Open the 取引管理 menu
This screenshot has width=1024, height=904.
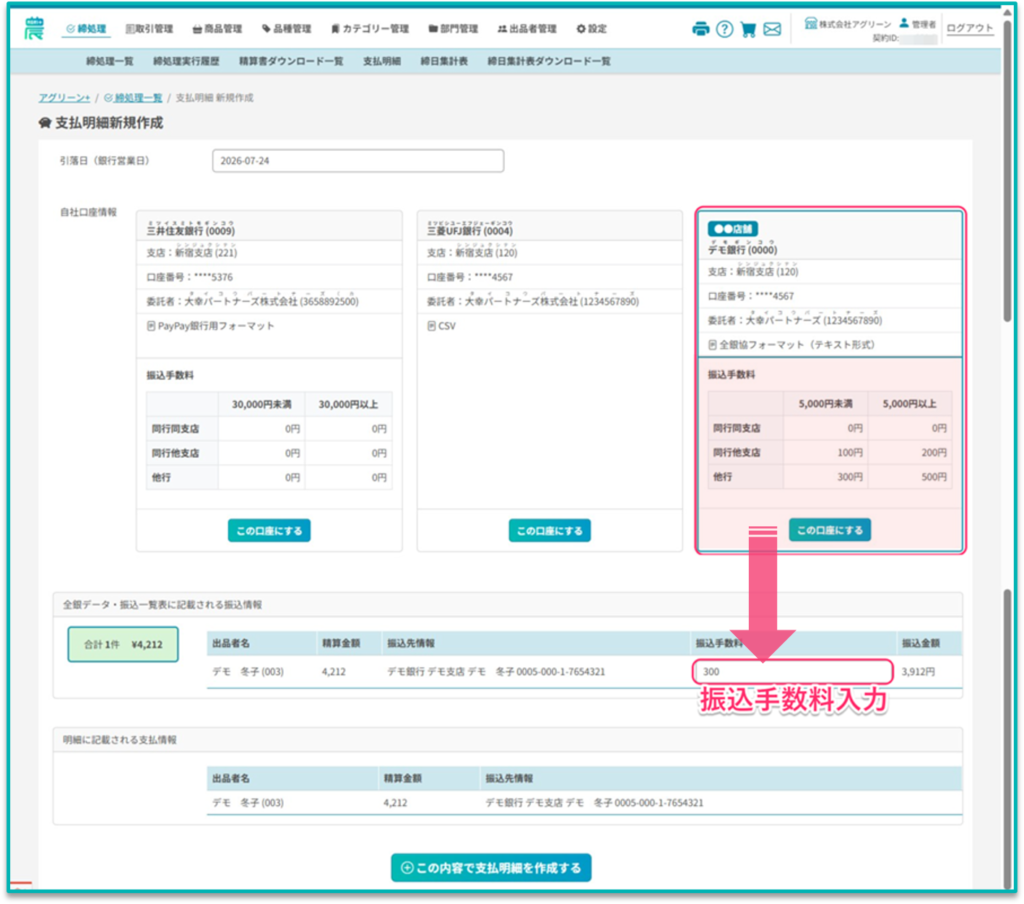tap(149, 29)
